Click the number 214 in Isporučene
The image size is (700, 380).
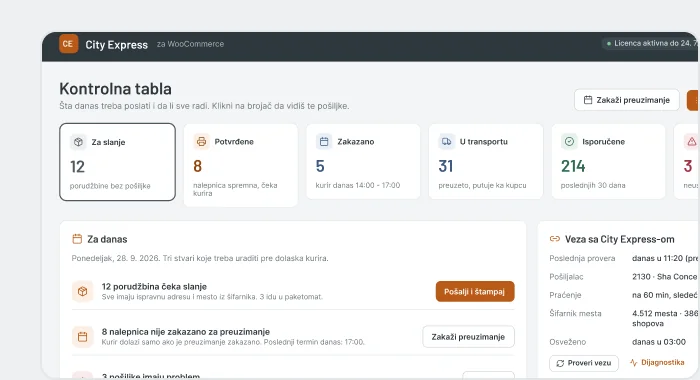[x=573, y=166]
